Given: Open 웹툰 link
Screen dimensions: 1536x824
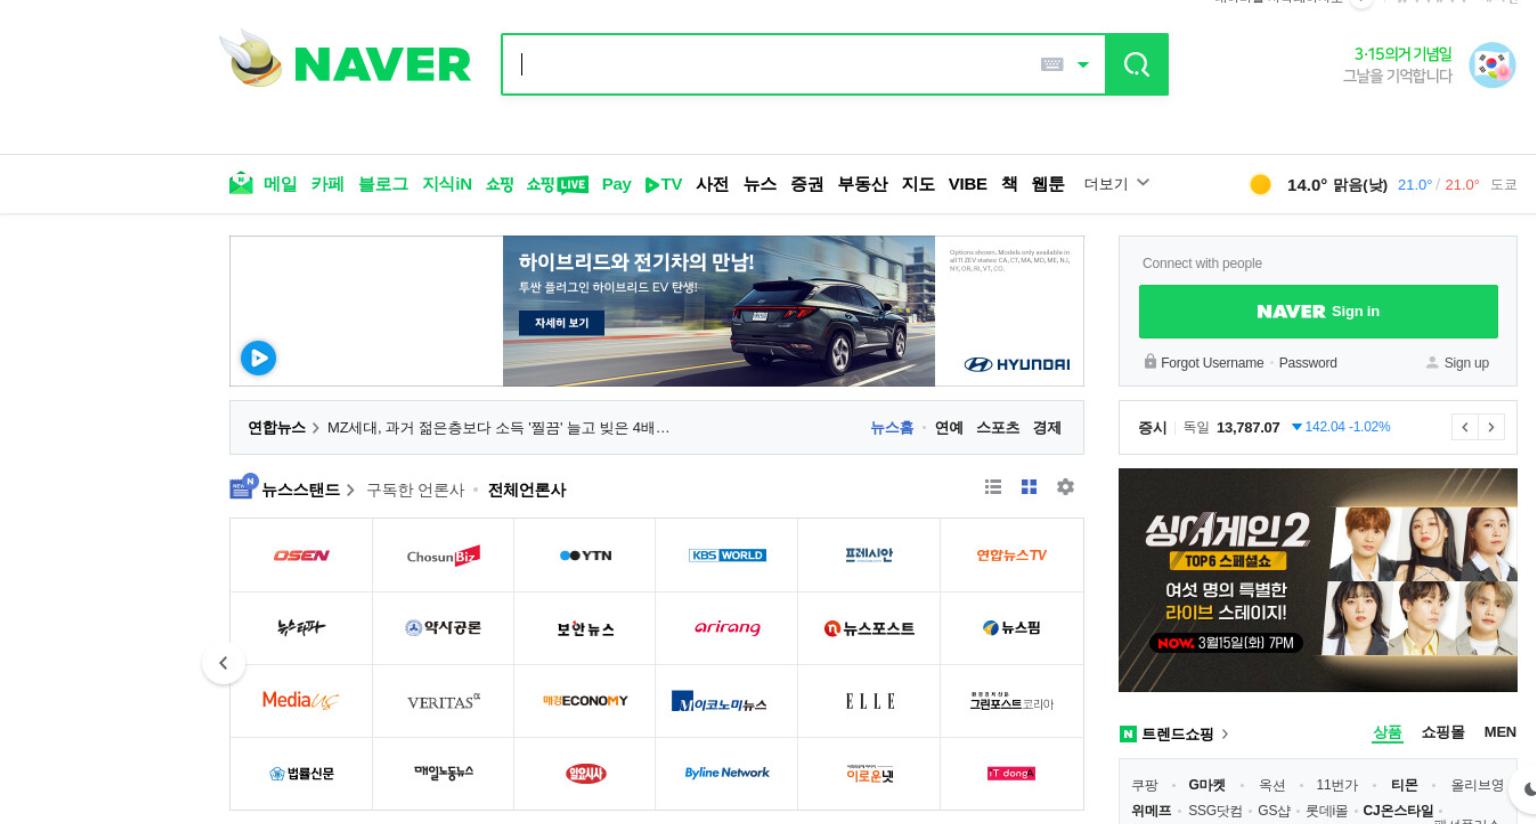Looking at the screenshot, I should point(1048,184).
